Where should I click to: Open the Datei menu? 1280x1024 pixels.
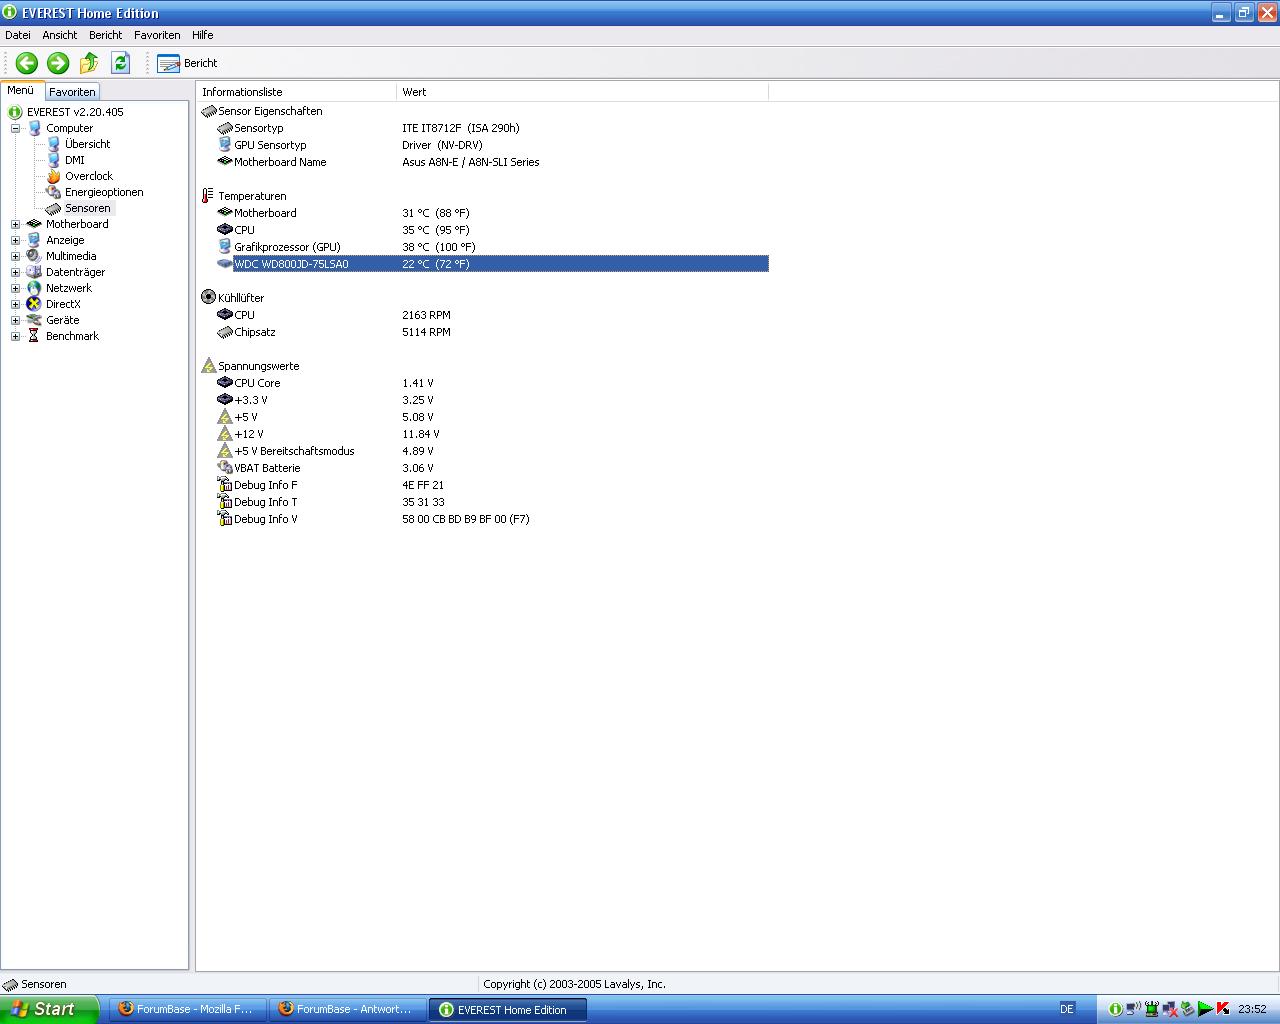click(x=18, y=35)
